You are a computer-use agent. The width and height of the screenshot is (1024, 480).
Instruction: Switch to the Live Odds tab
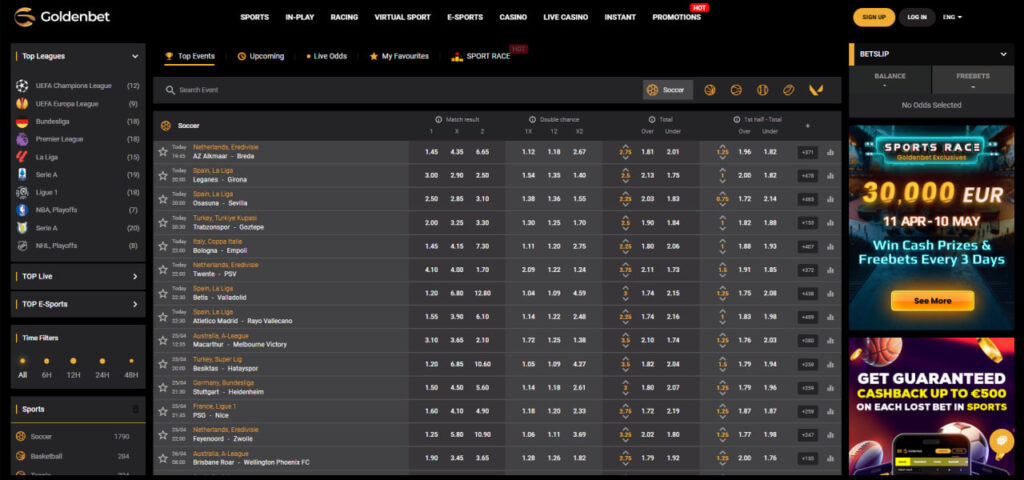point(327,56)
